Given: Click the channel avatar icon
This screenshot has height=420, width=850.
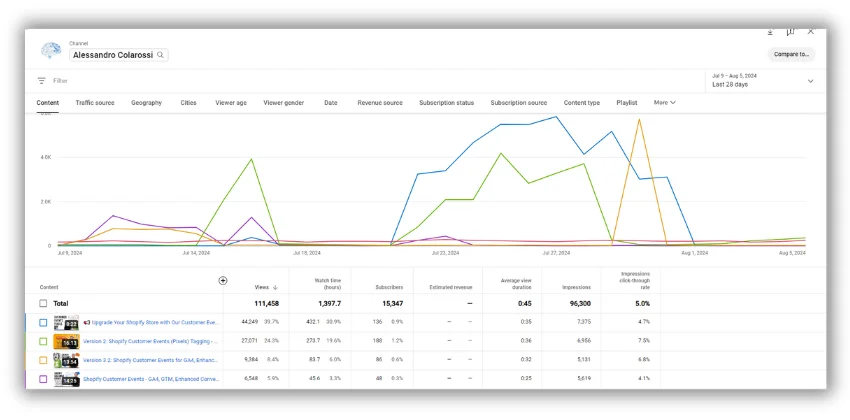Looking at the screenshot, I should 50,52.
